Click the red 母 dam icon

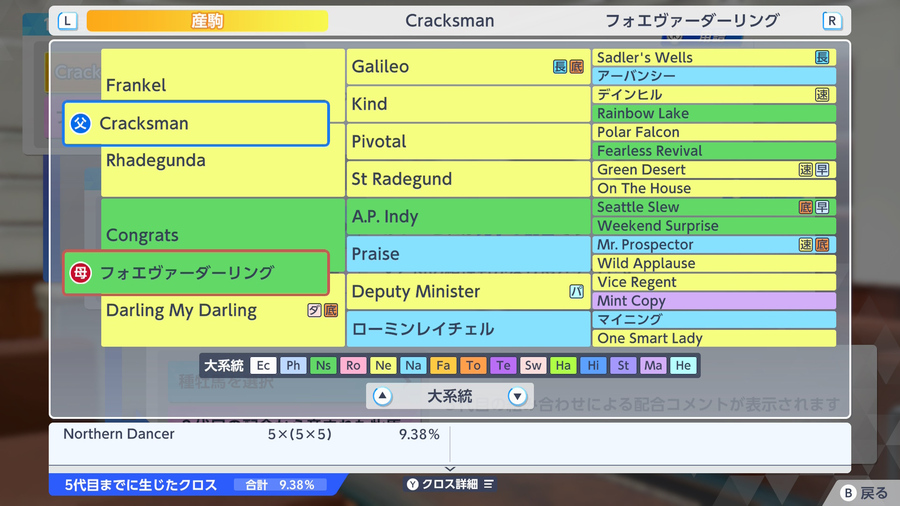81,273
